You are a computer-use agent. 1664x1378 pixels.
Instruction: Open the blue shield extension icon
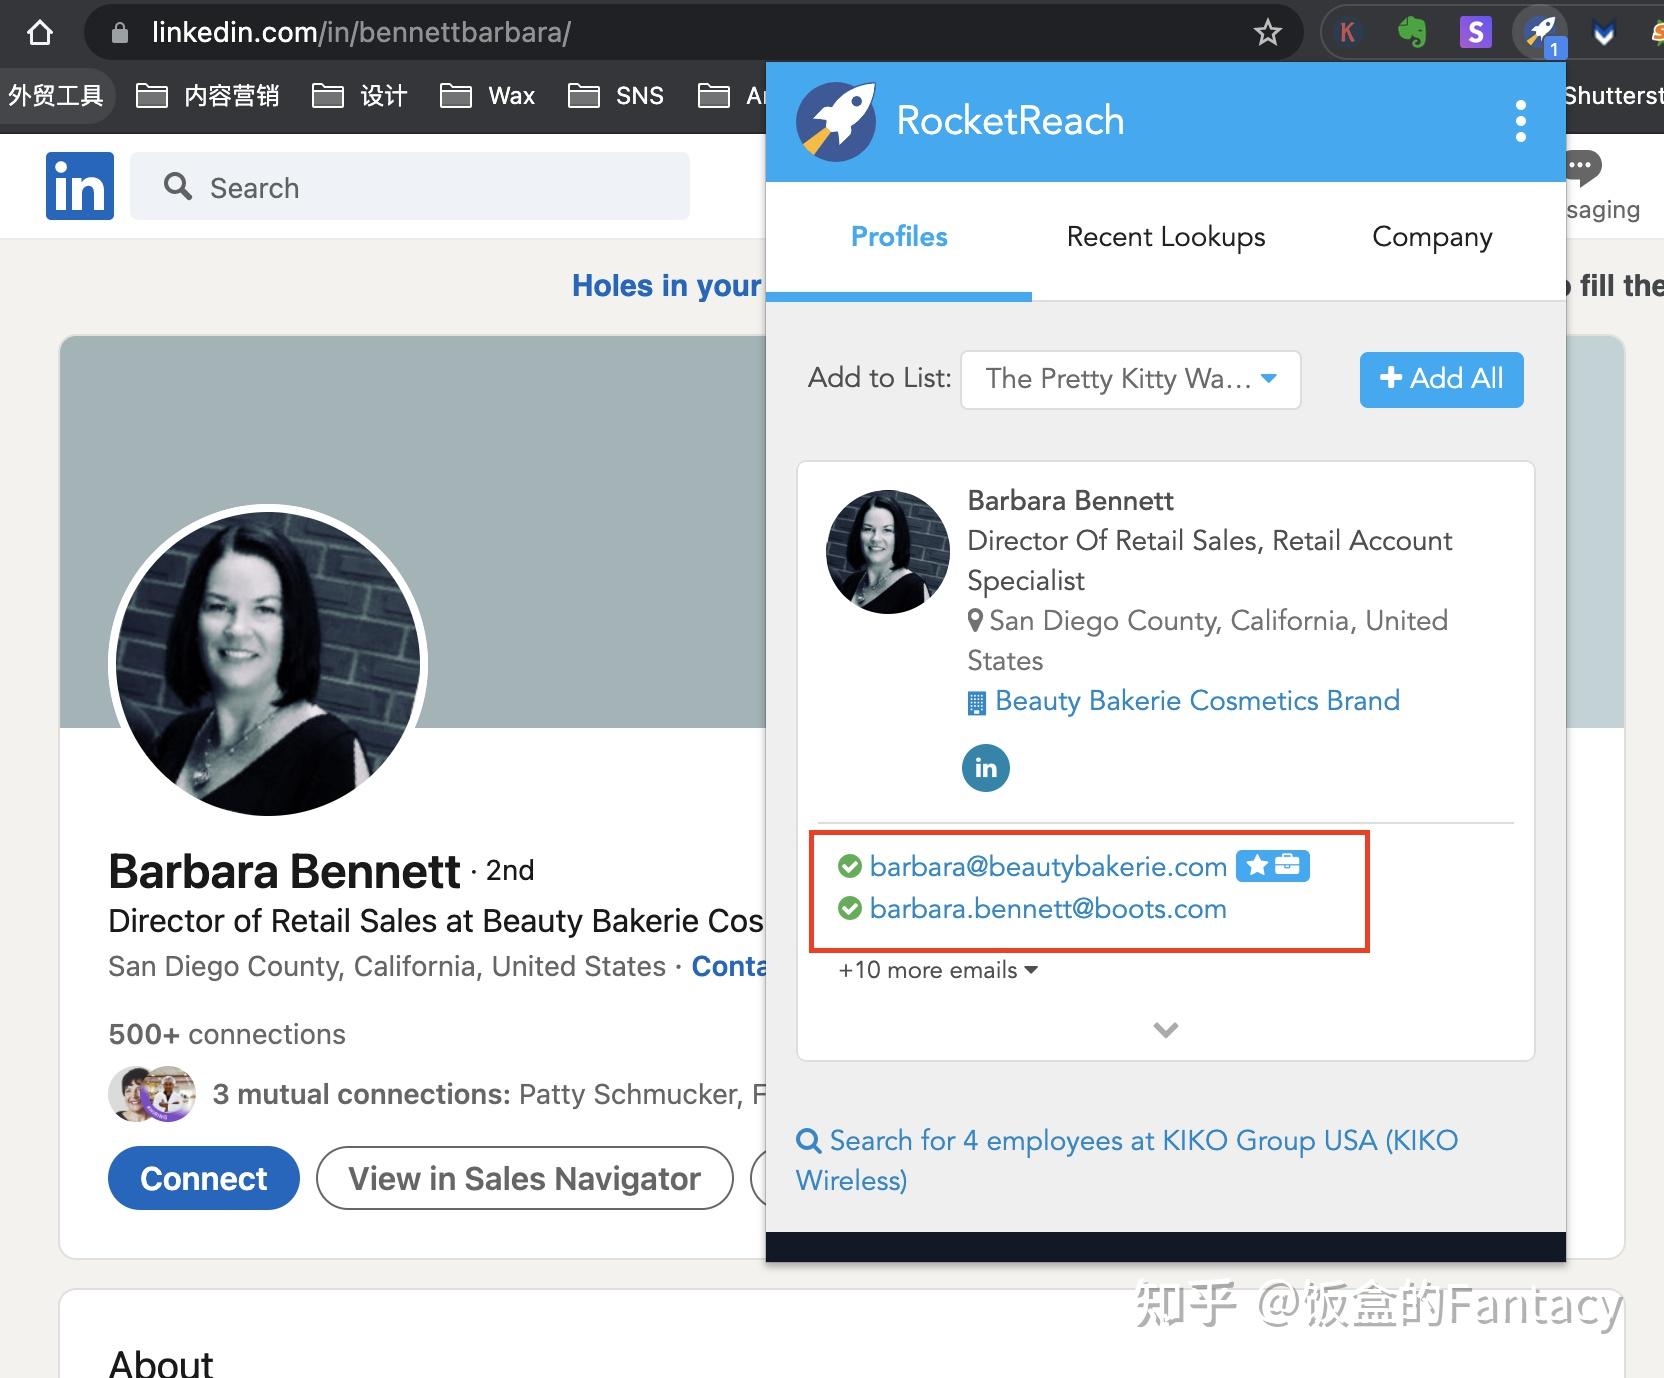[1604, 35]
